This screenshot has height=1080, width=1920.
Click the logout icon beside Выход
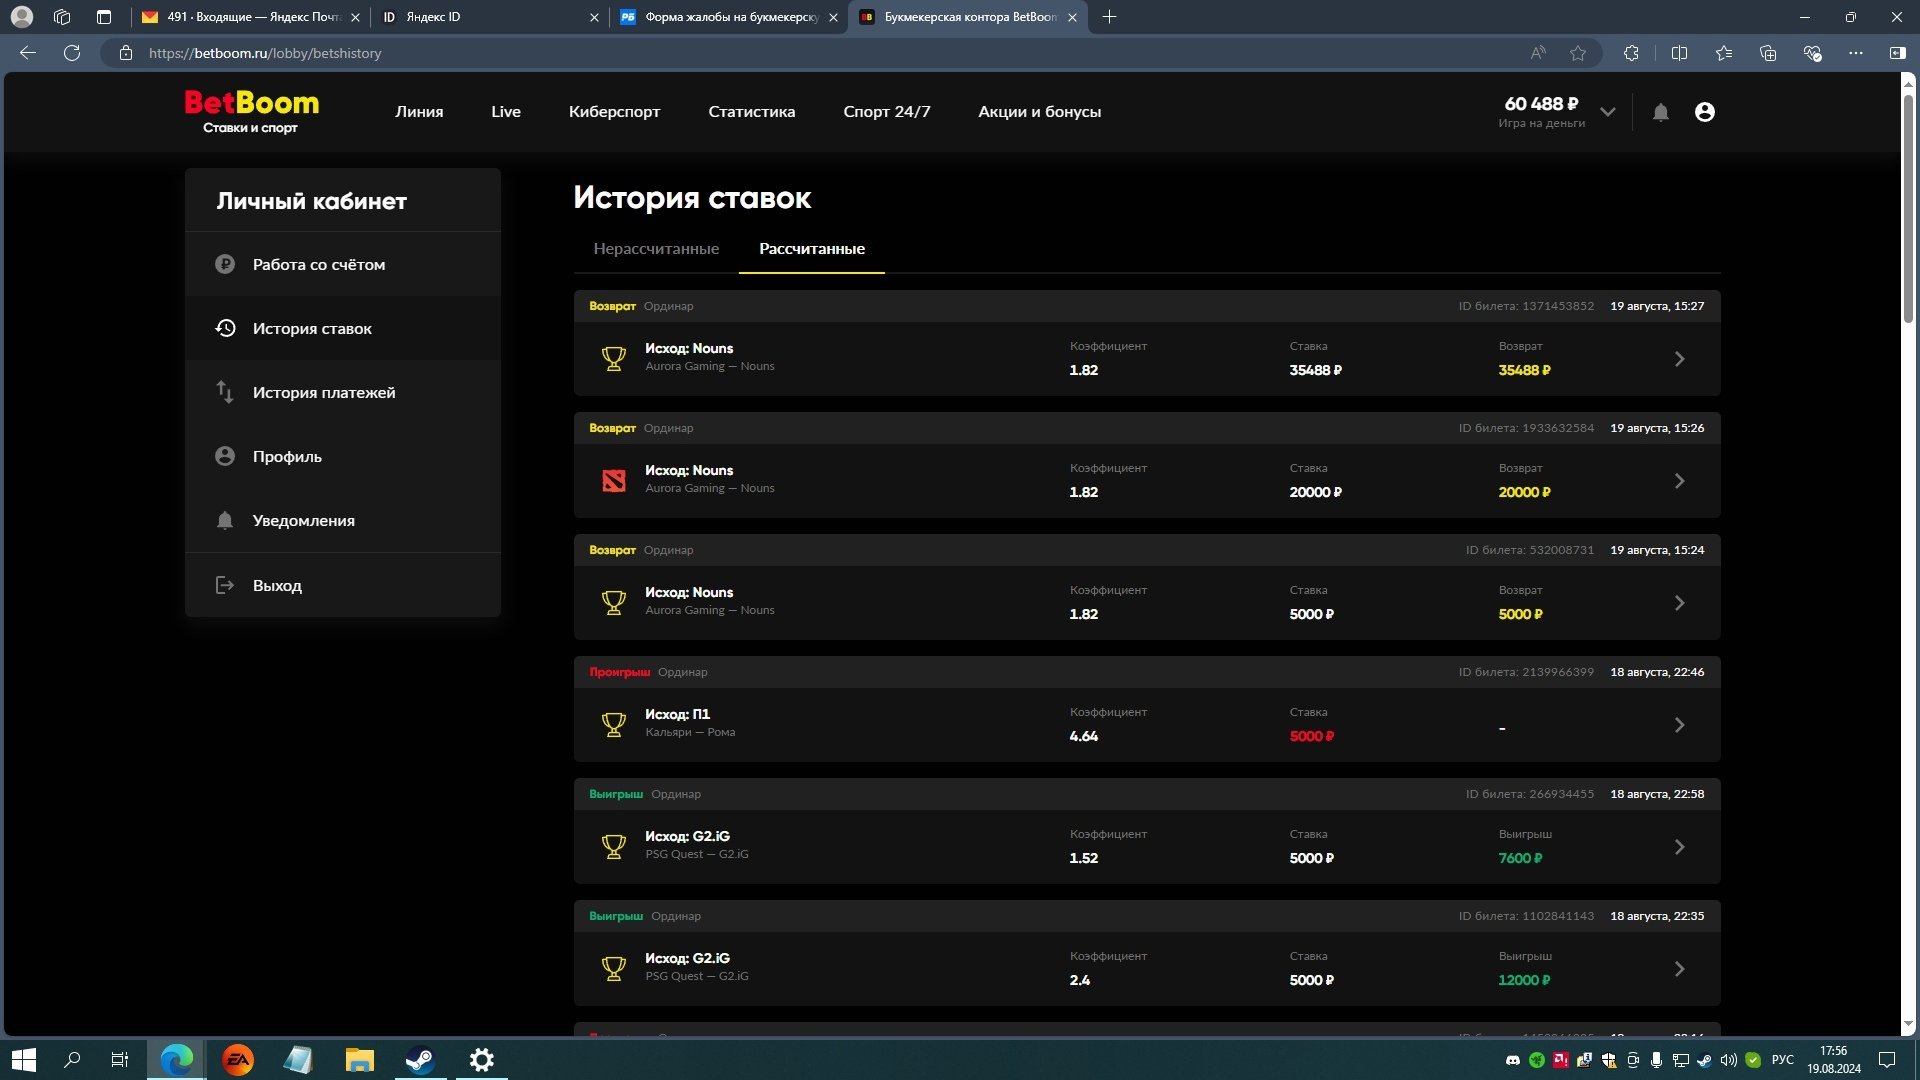225,585
